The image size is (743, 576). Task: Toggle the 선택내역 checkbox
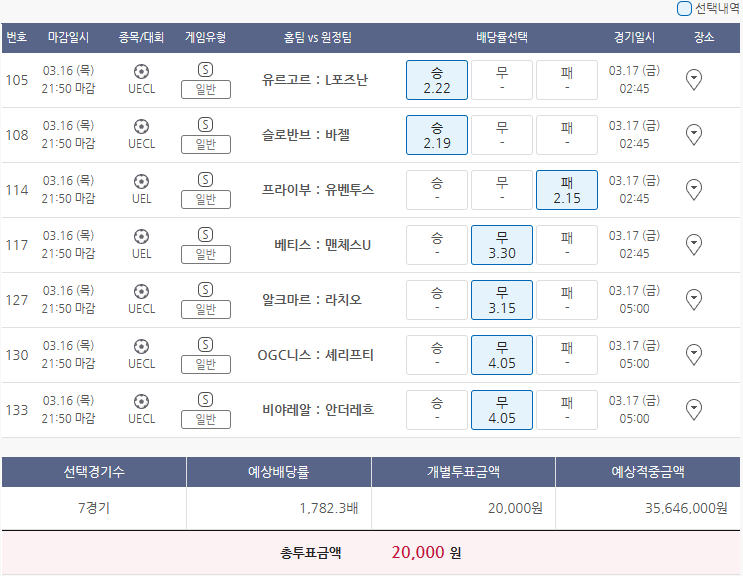tap(684, 9)
